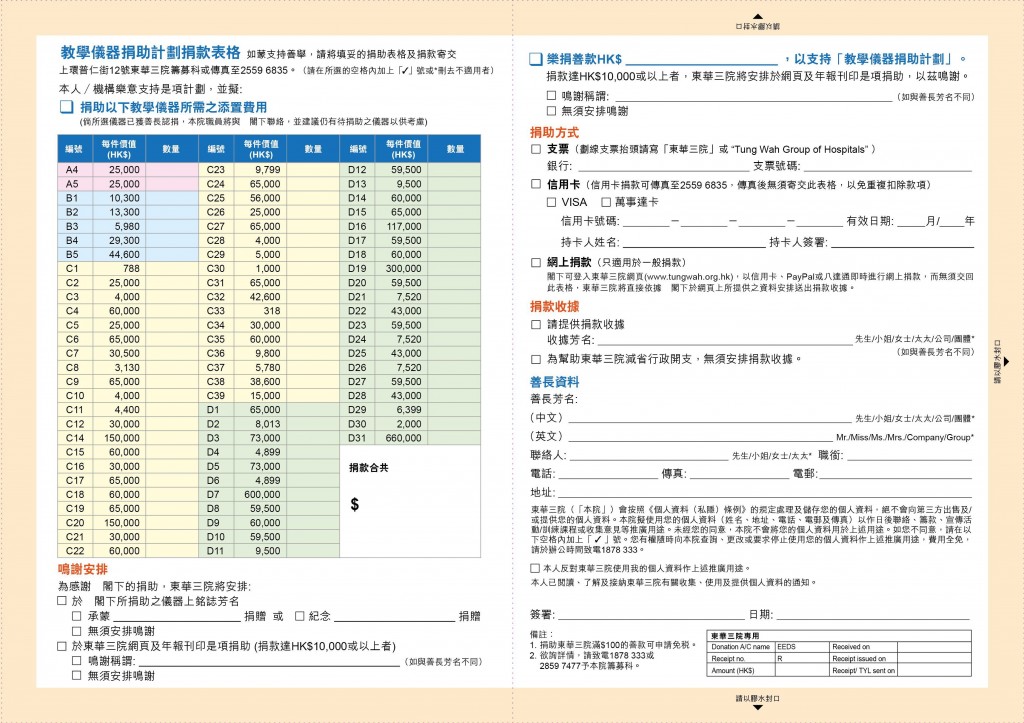Check the 紀念 (in memory of) option
Image resolution: width=1024 pixels, height=723 pixels.
[x=300, y=614]
